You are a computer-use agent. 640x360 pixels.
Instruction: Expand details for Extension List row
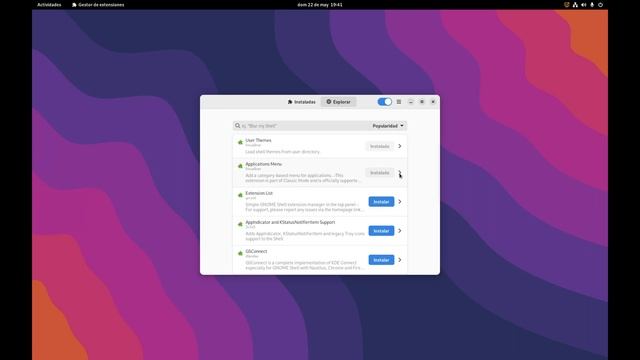coord(400,202)
